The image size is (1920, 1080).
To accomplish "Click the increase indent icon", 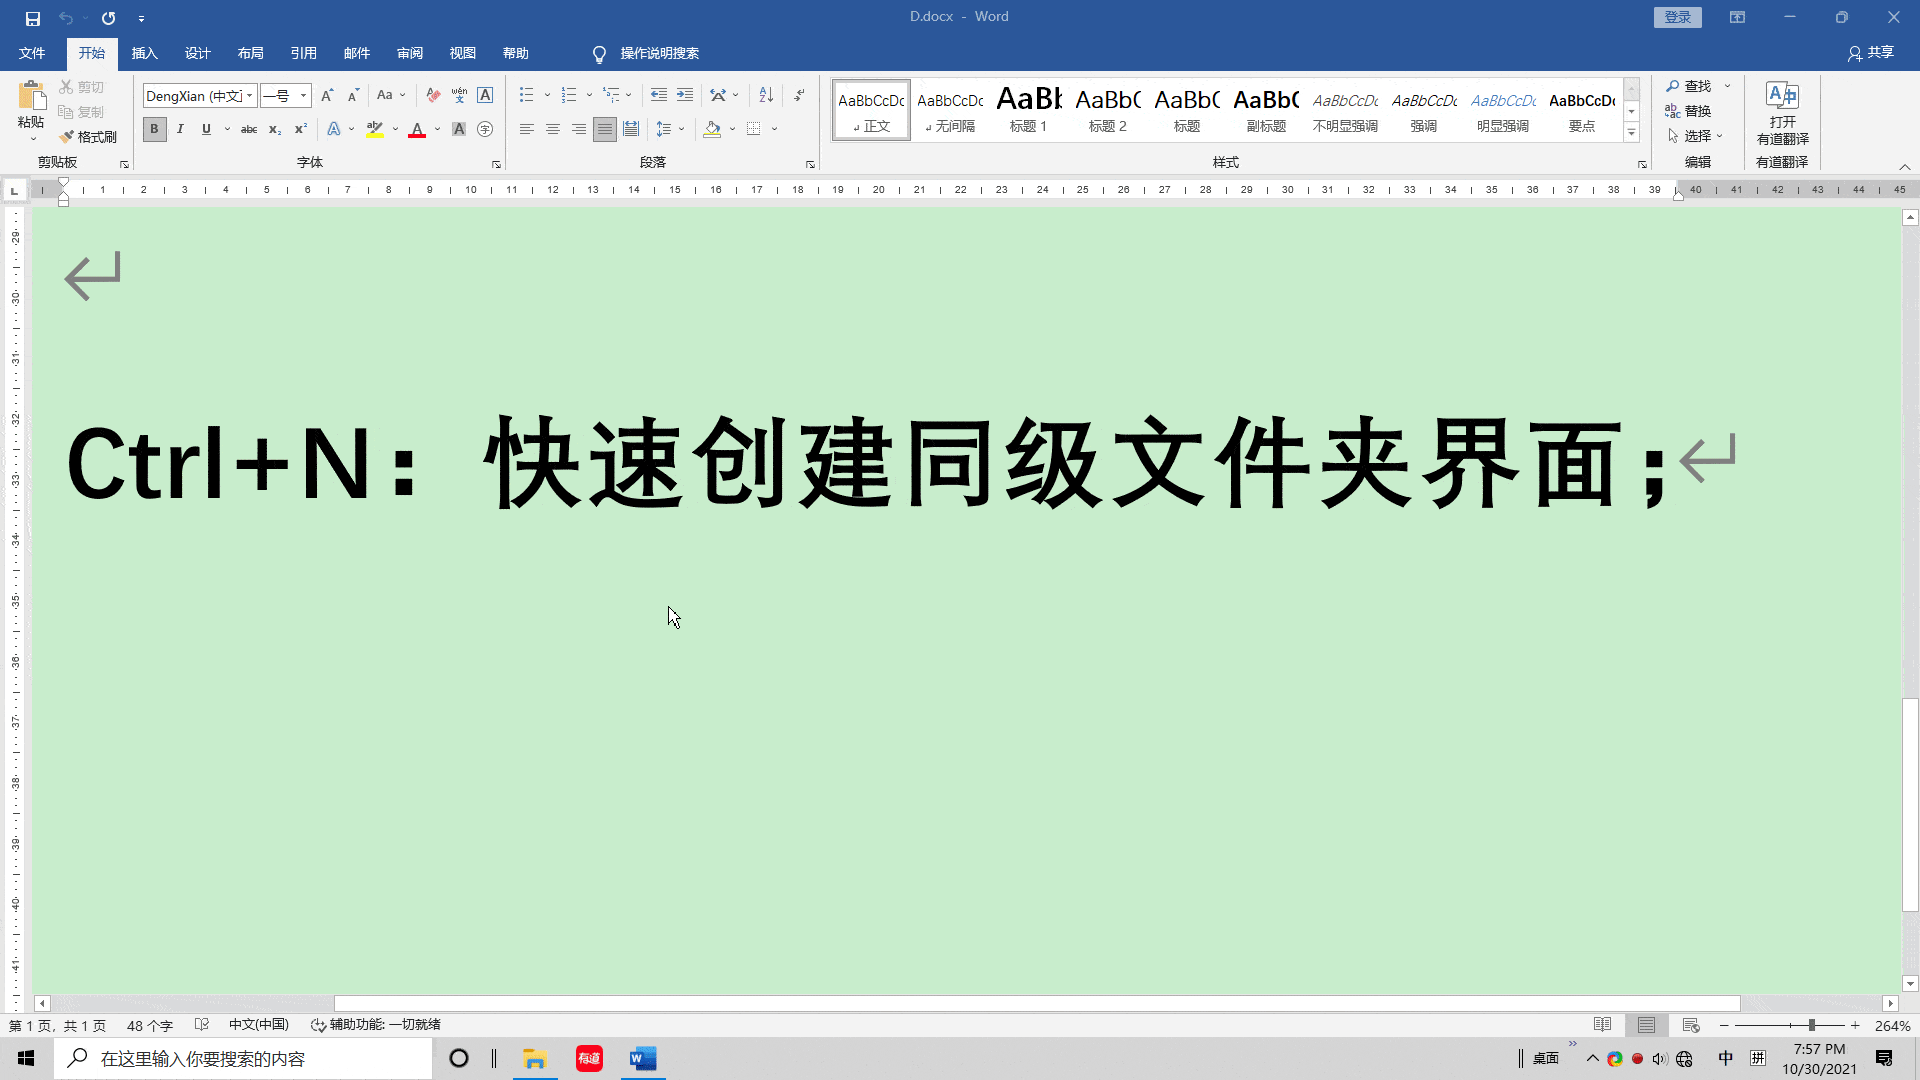I will [685, 95].
